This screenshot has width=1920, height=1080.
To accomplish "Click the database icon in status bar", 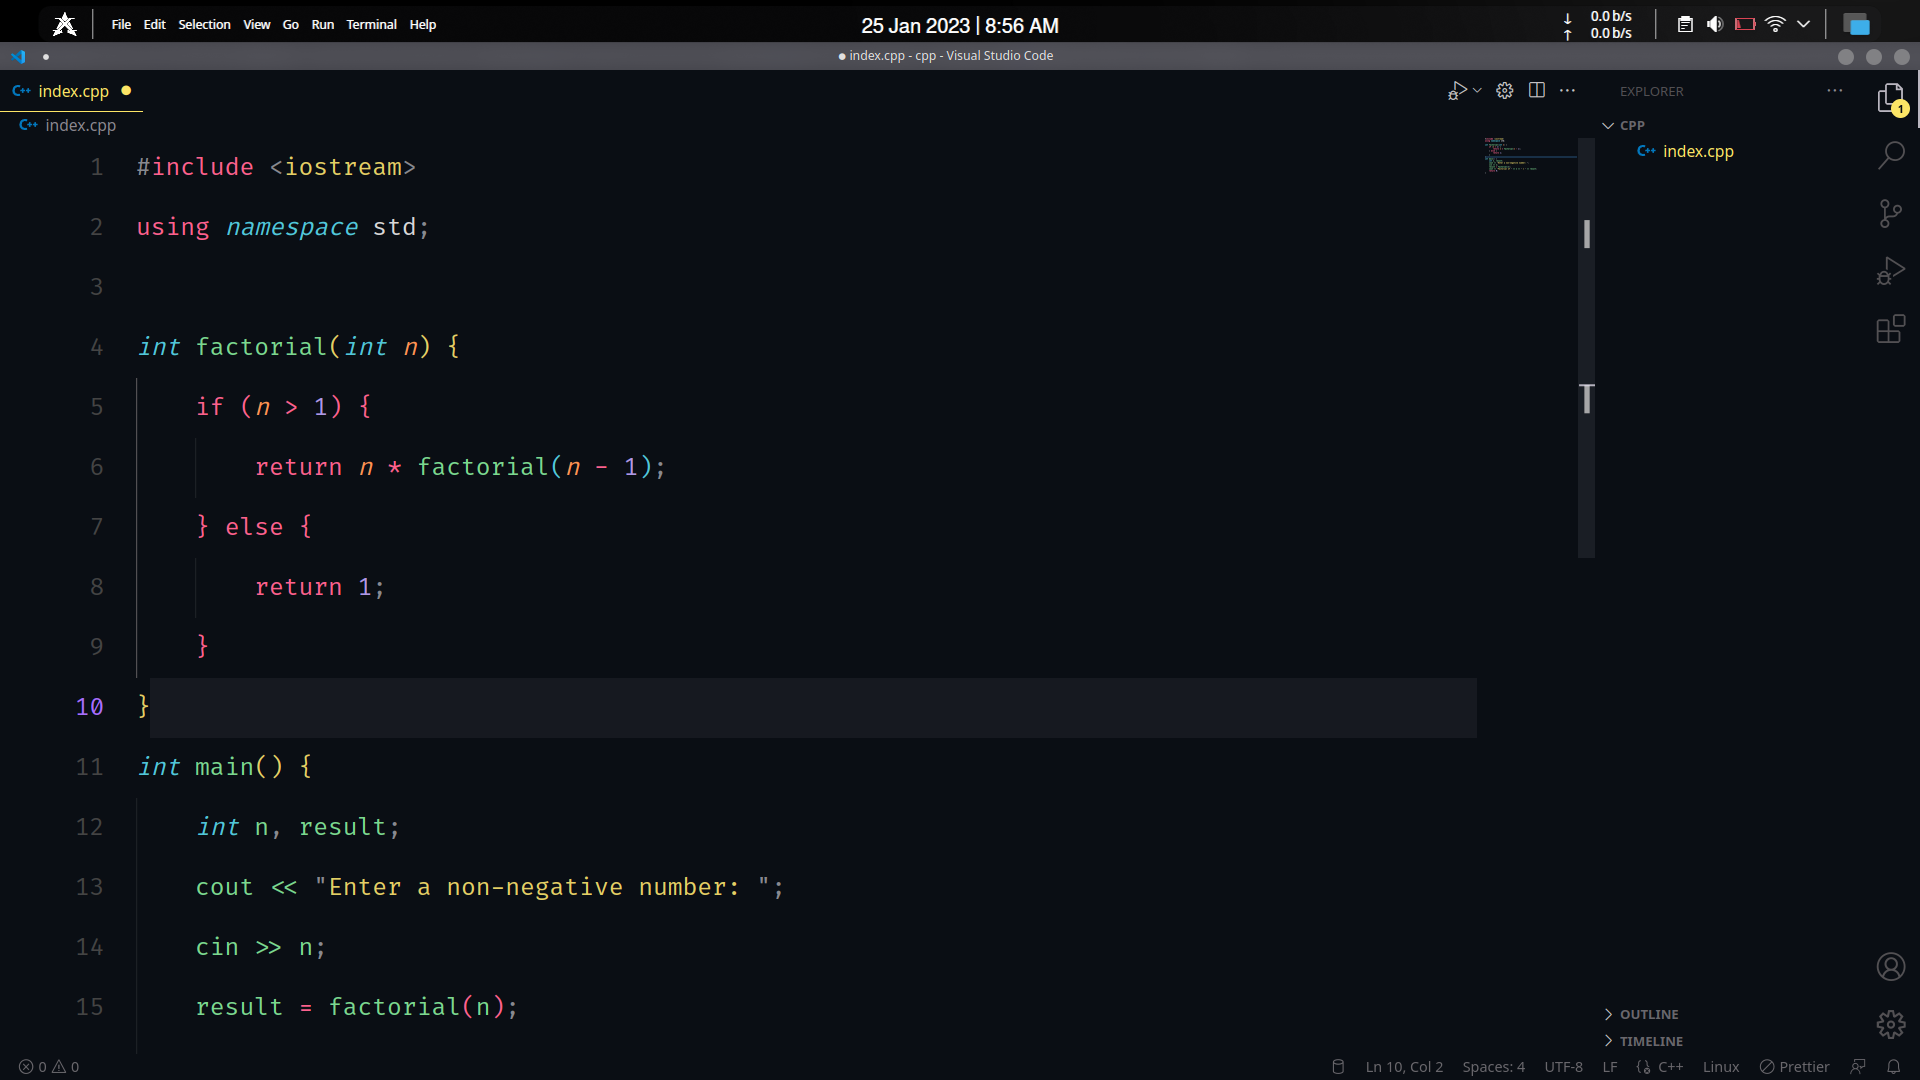I will click(x=1338, y=1067).
